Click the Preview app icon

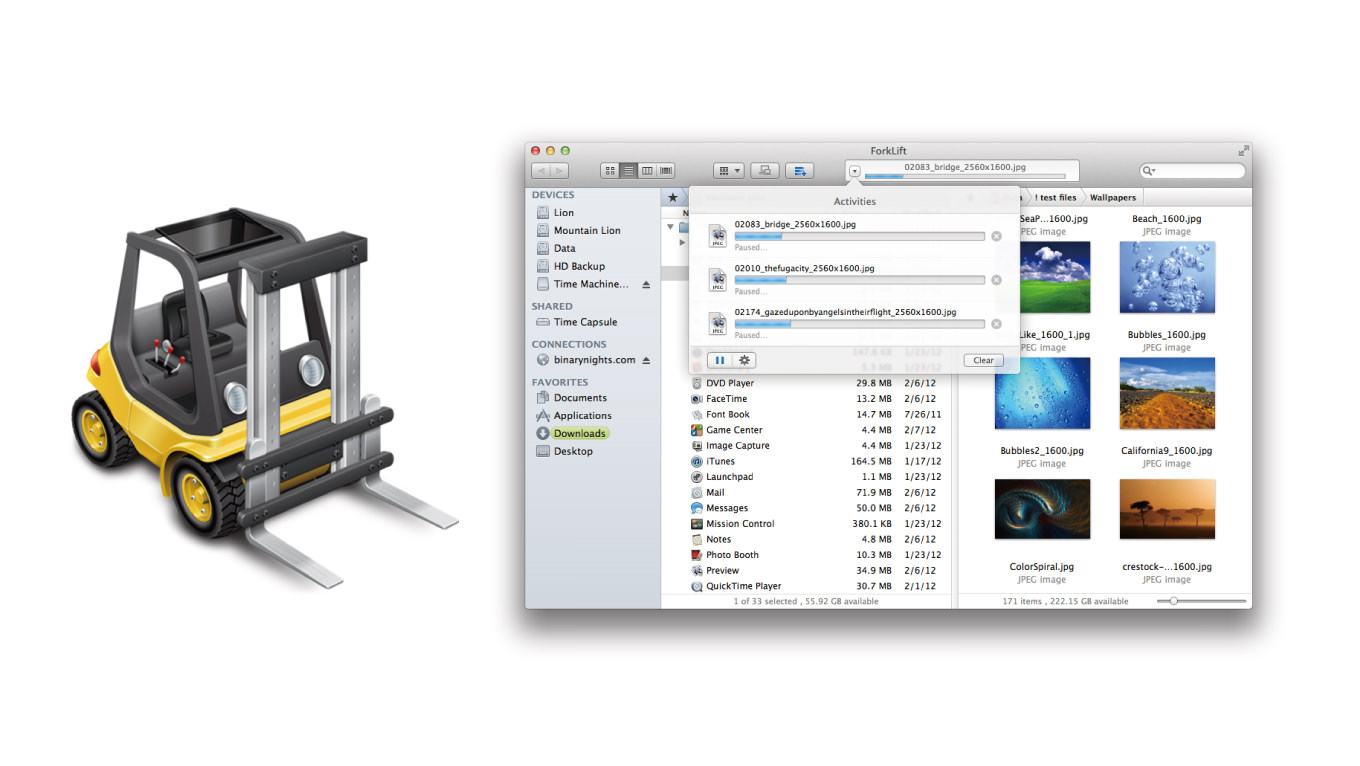point(697,571)
